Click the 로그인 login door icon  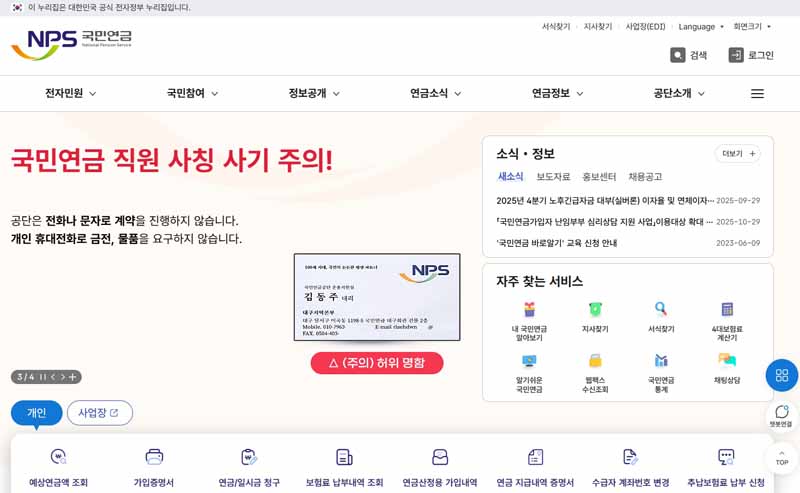click(736, 55)
